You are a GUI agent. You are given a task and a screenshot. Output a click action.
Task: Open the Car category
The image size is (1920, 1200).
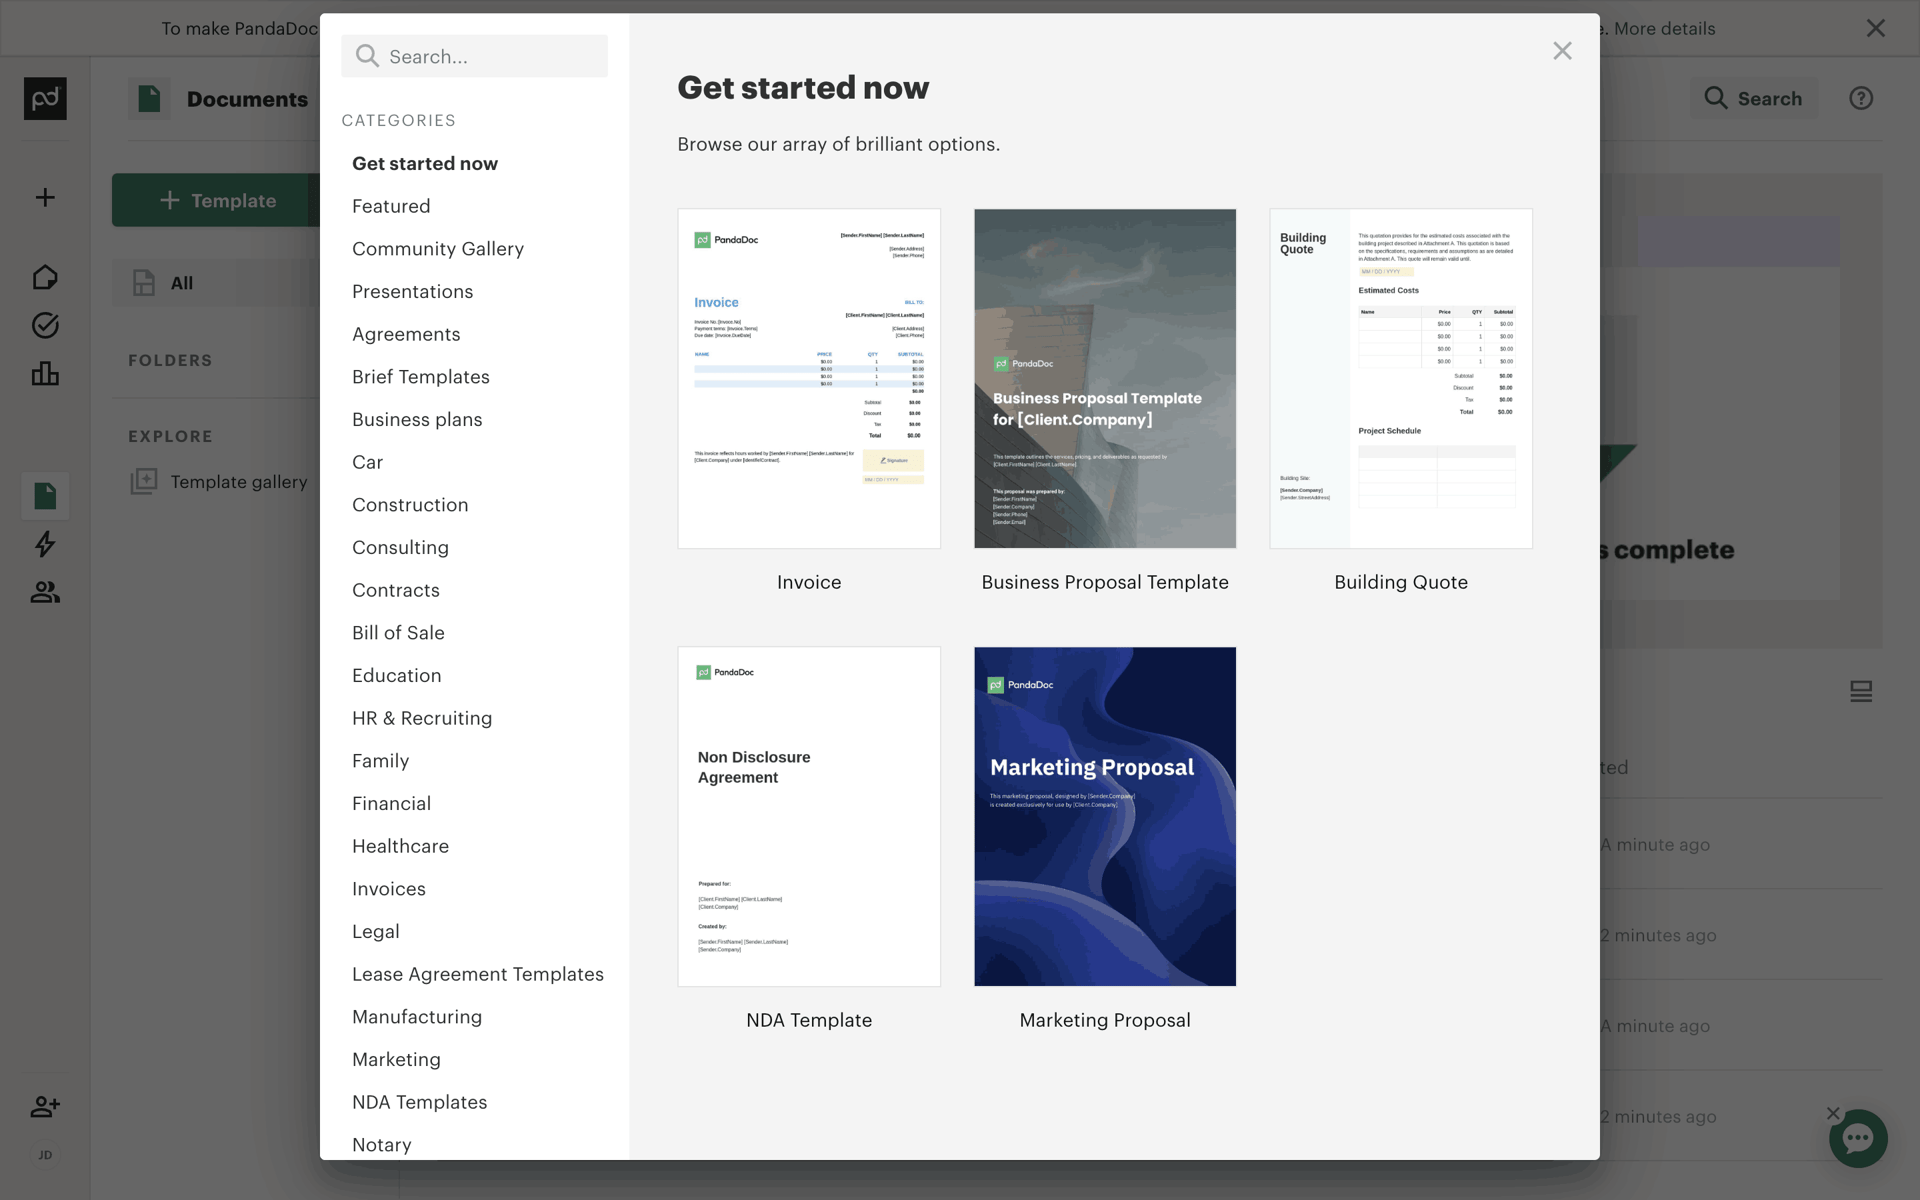[368, 462]
